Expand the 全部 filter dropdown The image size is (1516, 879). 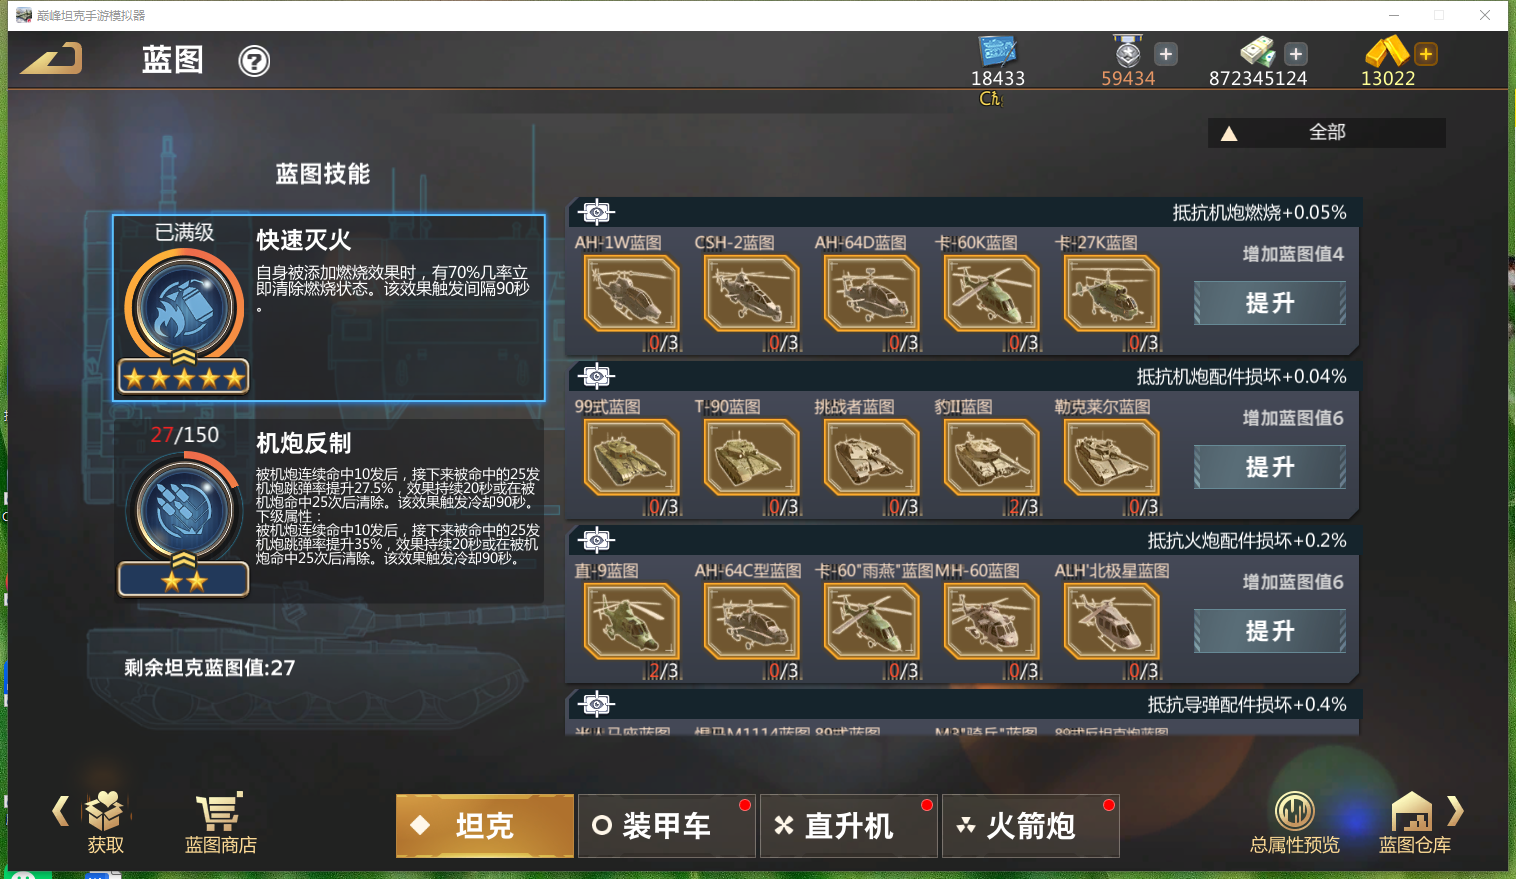pos(1326,133)
